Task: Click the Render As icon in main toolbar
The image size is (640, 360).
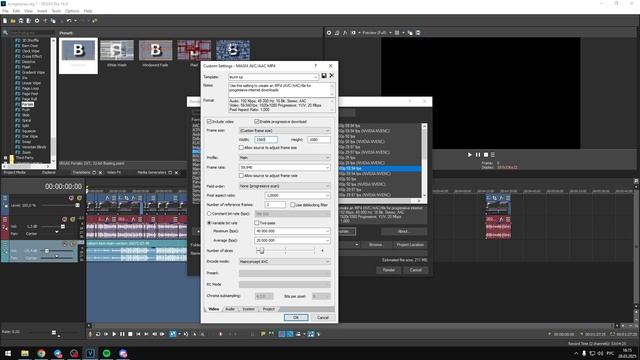Action: [x=29, y=21]
